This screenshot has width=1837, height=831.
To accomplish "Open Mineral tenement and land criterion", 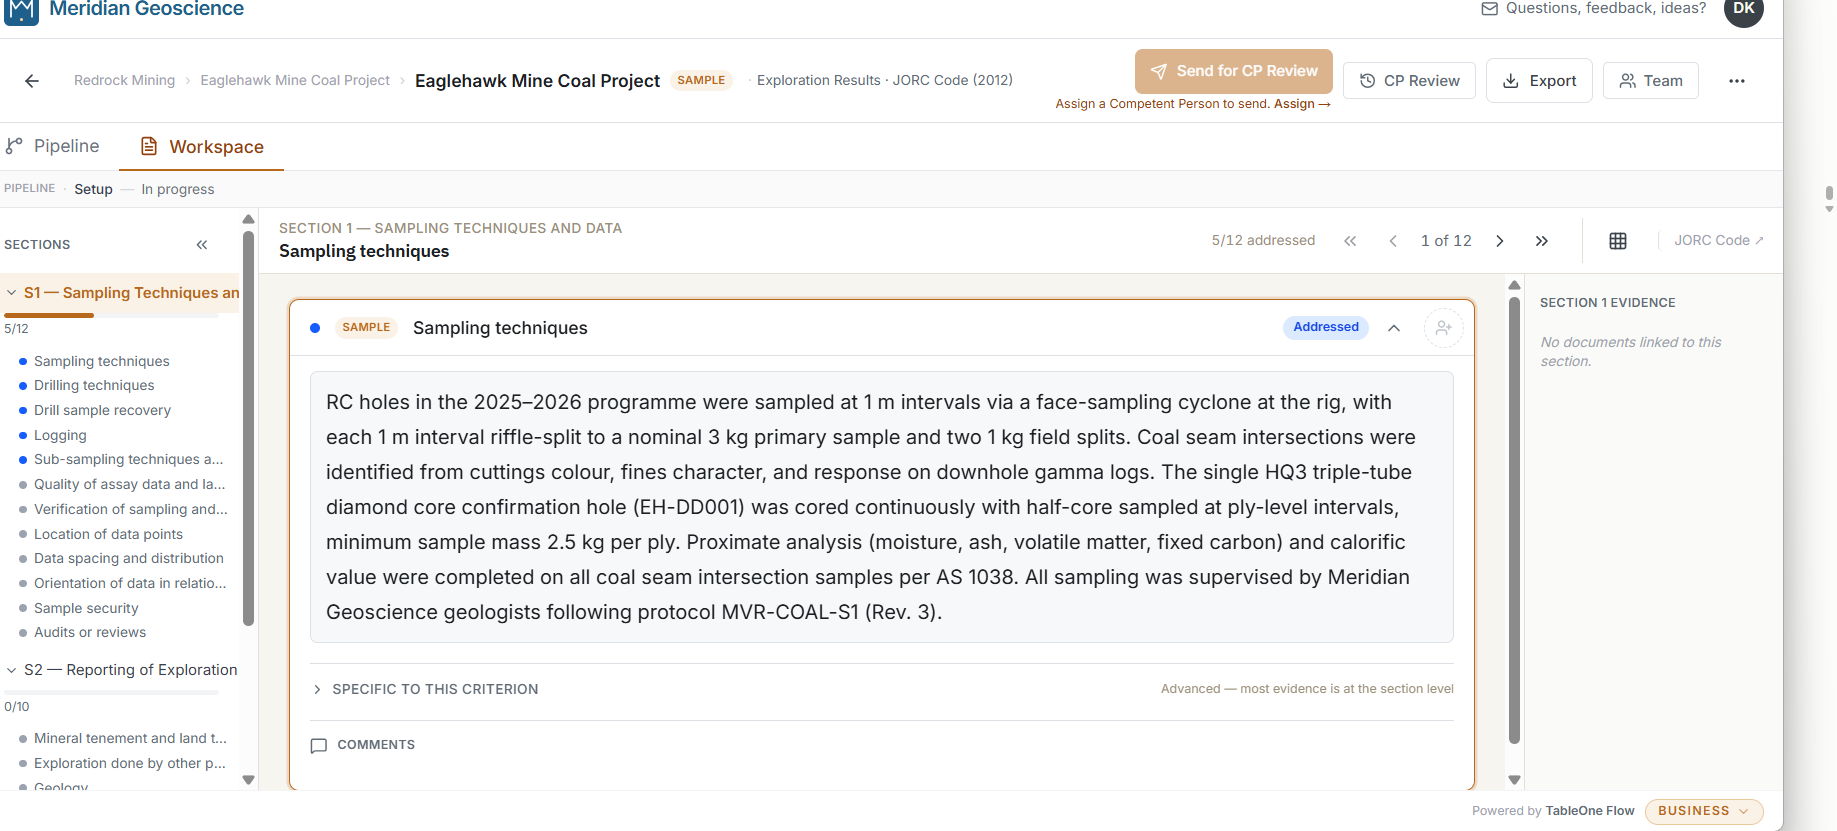I will coord(130,739).
